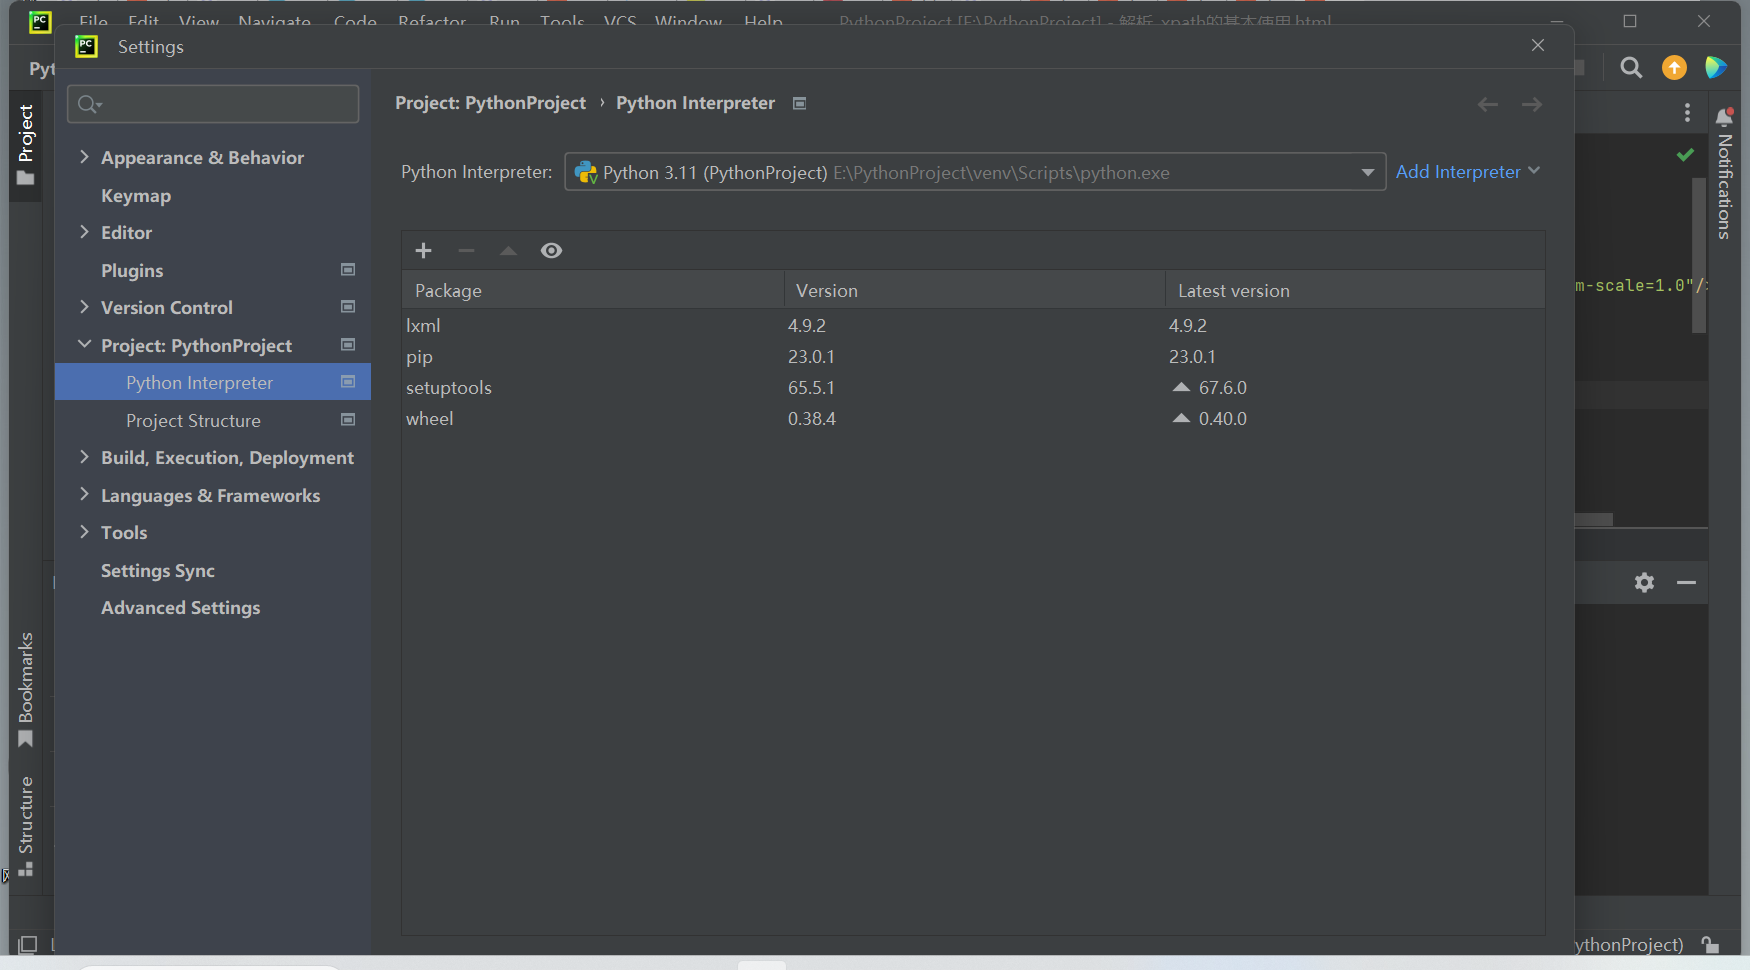The width and height of the screenshot is (1750, 970).
Task: Click inside the settings search field
Action: pos(212,103)
